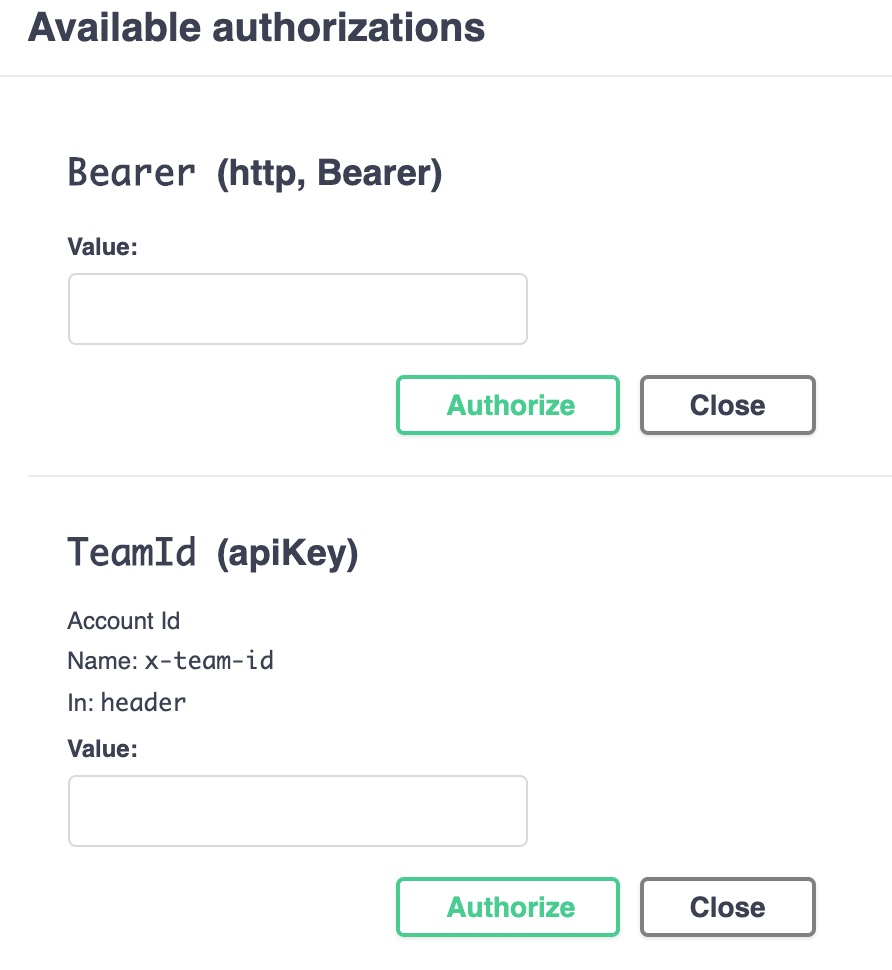The height and width of the screenshot is (970, 892).
Task: Click the (apiKey) type text
Action: [287, 553]
